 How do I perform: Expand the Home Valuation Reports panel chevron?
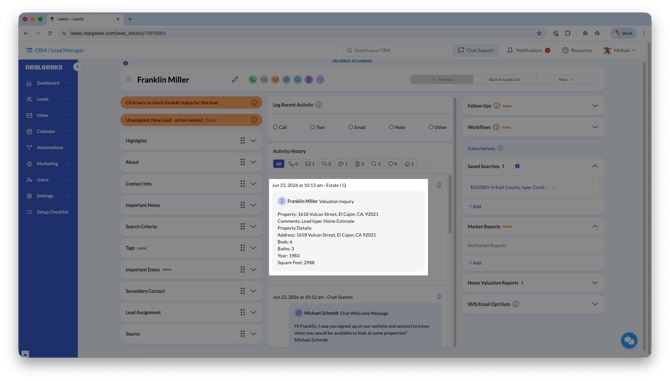595,283
